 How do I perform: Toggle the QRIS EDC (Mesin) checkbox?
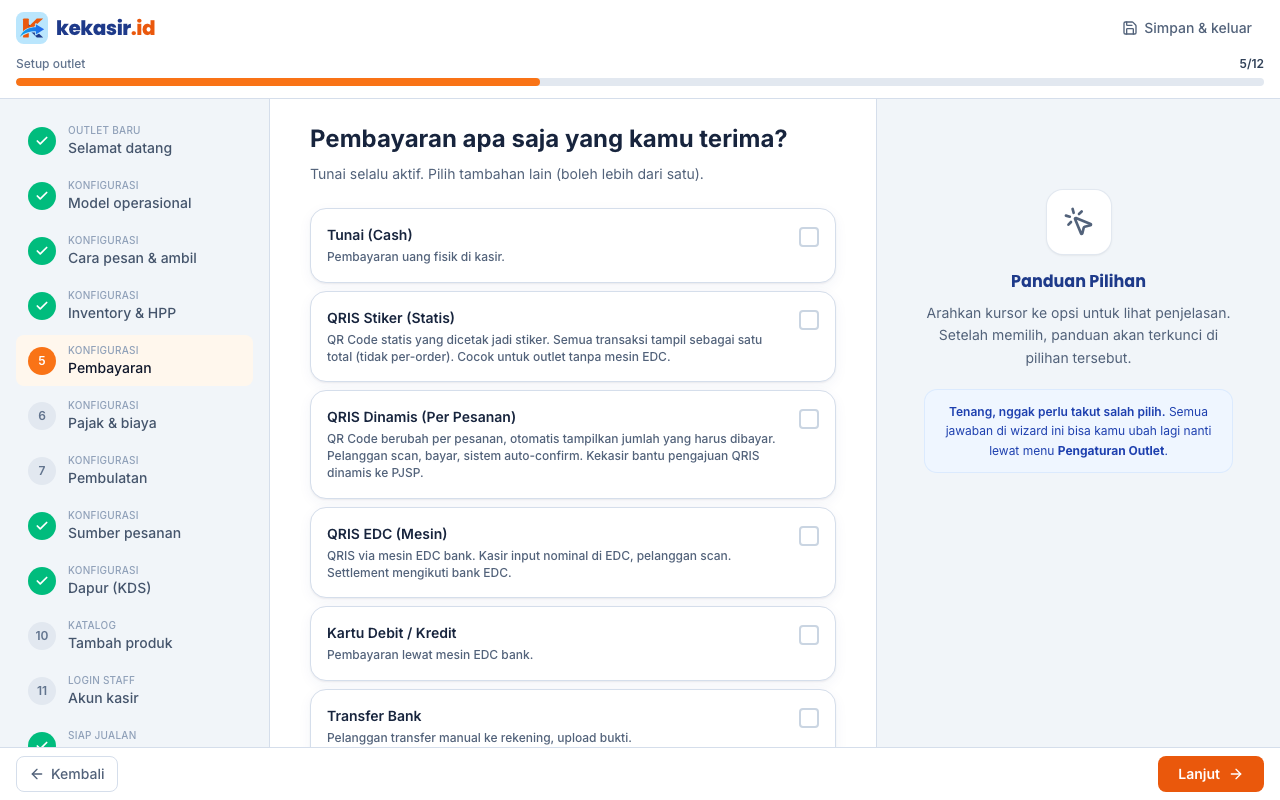tap(809, 536)
